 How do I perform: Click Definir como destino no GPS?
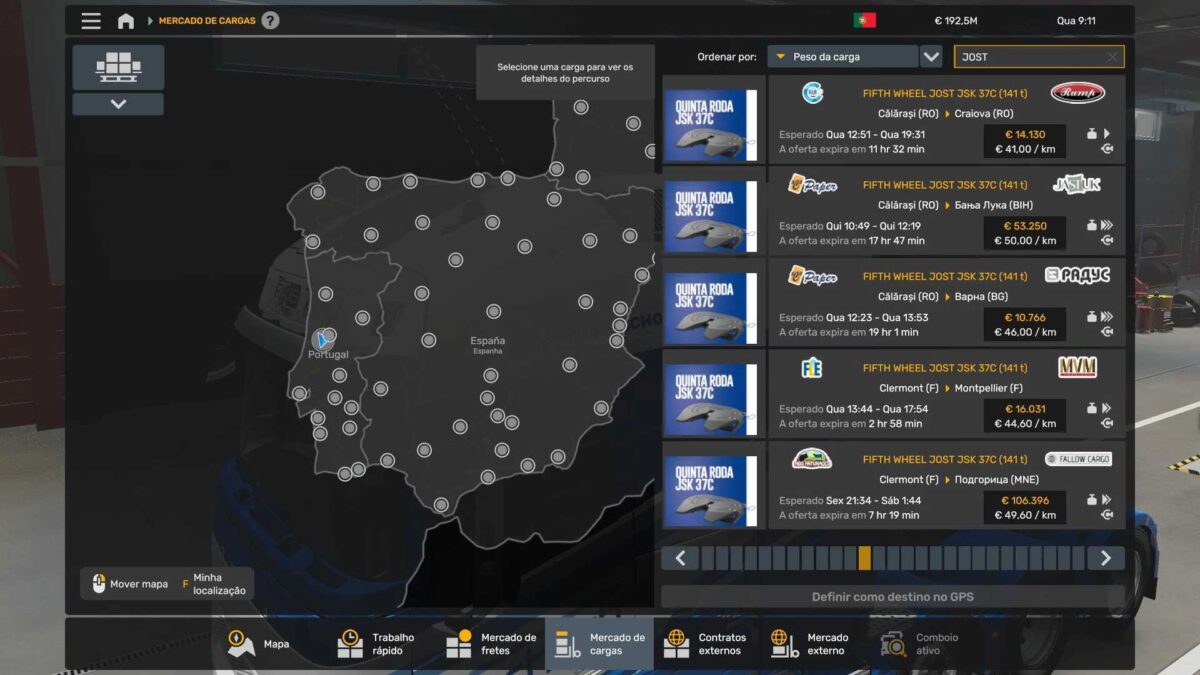click(x=892, y=597)
